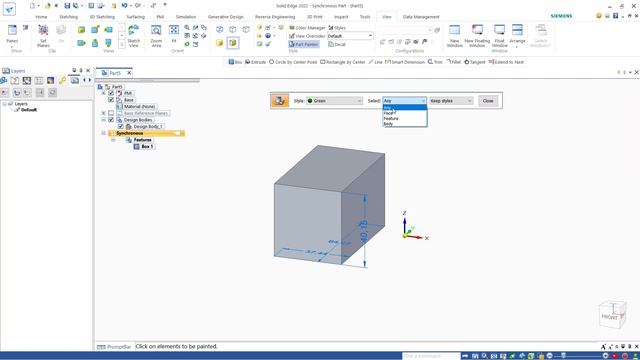Image resolution: width=640 pixels, height=360 pixels.
Task: Collapse the Design Bodies node
Action: (104, 120)
